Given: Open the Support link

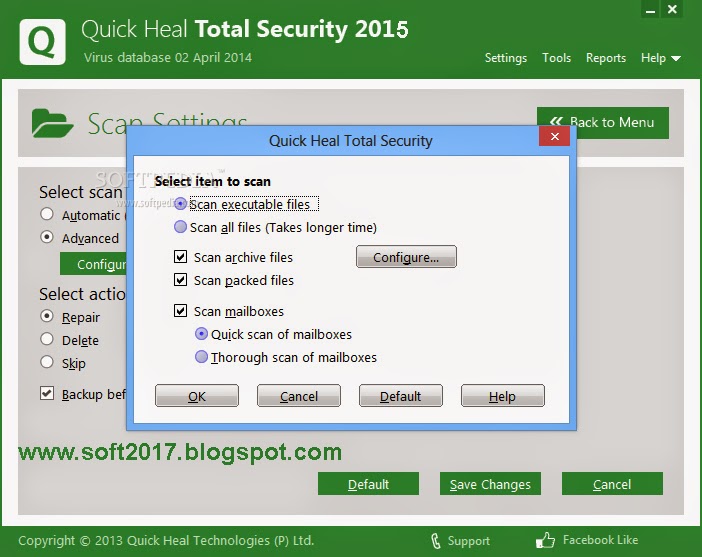Looking at the screenshot, I should tap(468, 541).
